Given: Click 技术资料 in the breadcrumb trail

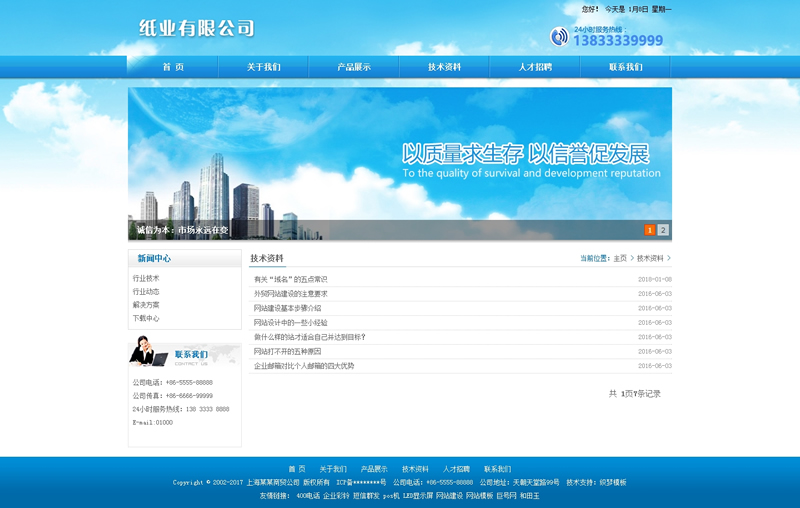Looking at the screenshot, I should 650,258.
